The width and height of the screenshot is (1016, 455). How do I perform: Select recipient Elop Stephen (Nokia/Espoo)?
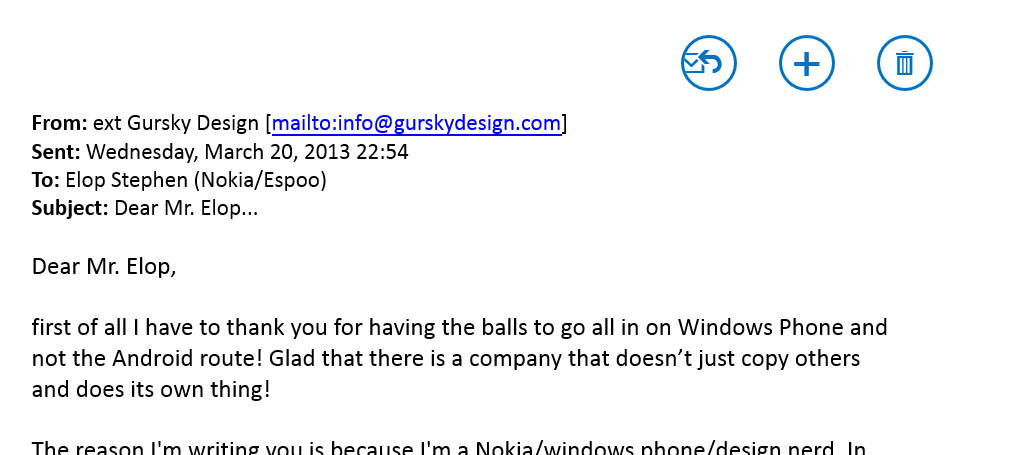tap(196, 180)
